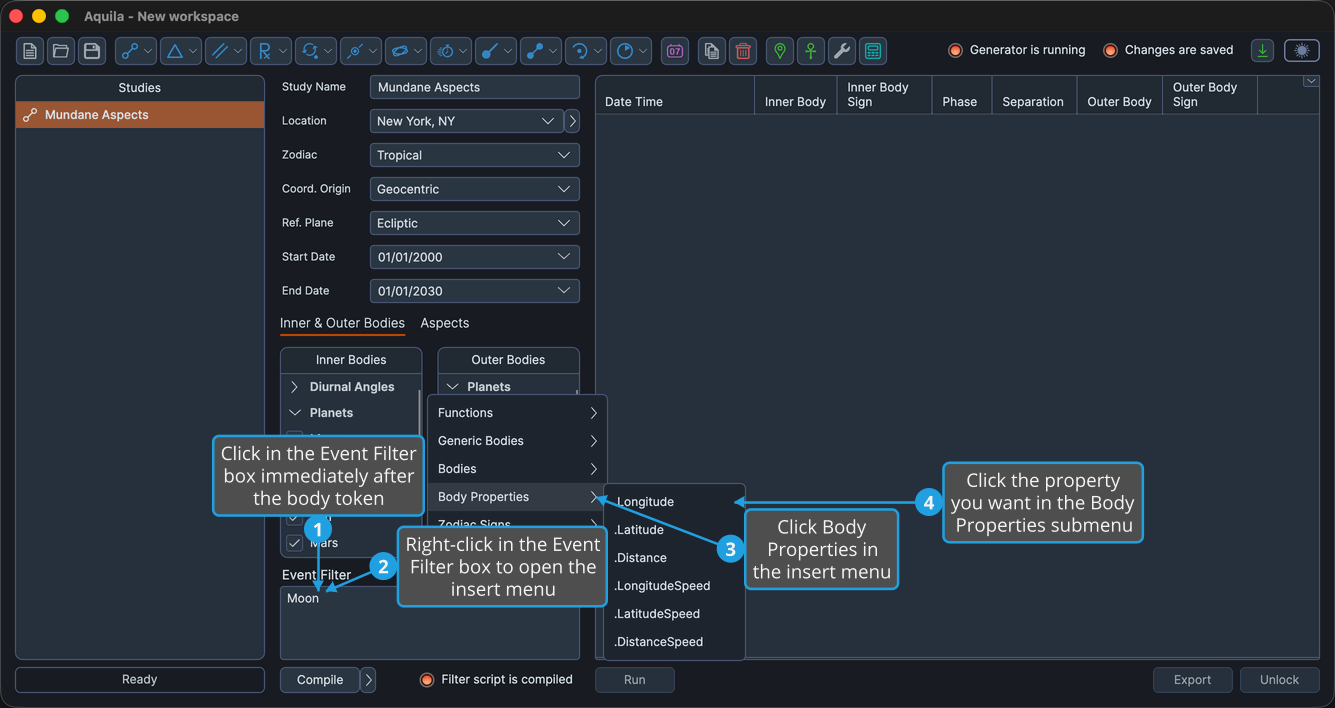Screen dimensions: 1335x708
Task: Click the wrench settings icon
Action: pyautogui.click(x=842, y=51)
